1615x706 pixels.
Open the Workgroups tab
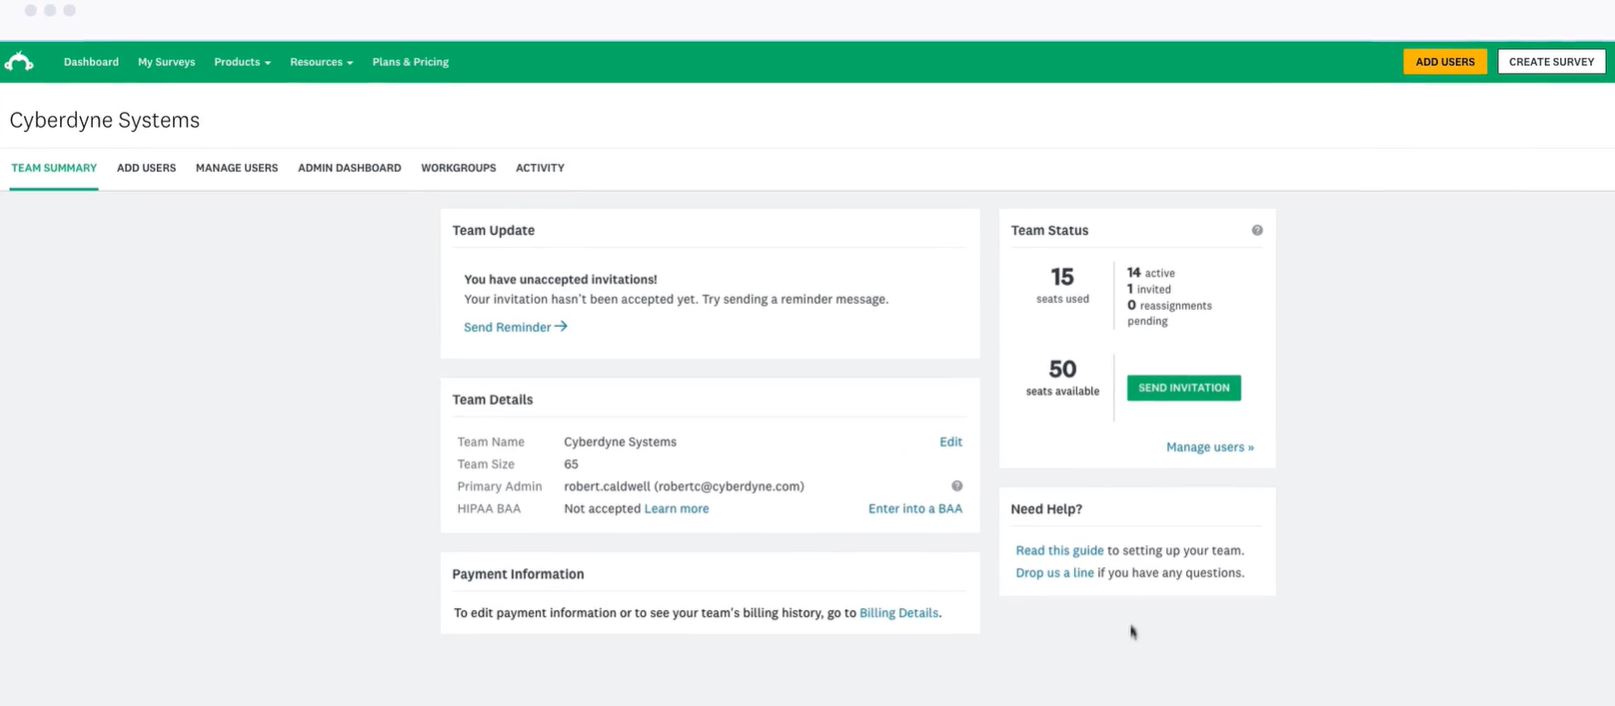pyautogui.click(x=458, y=168)
